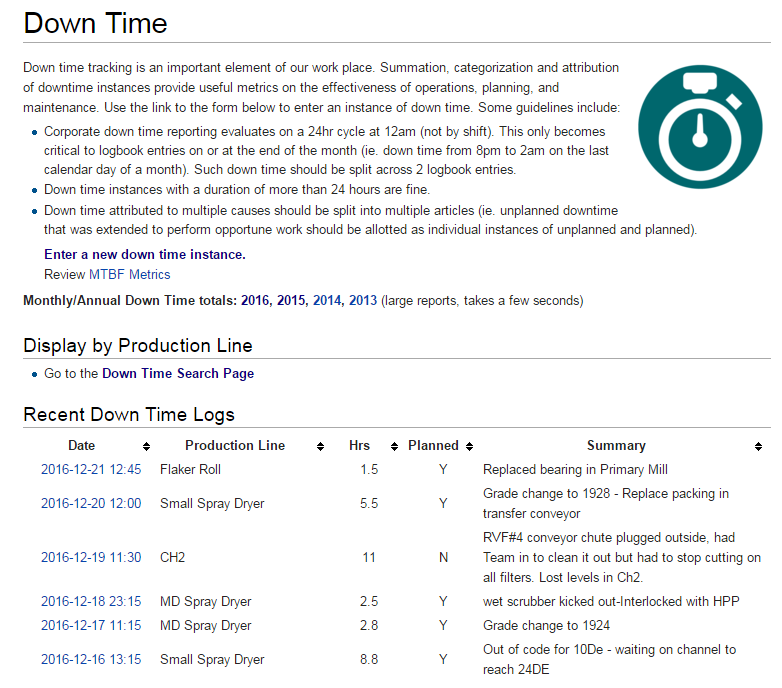Sort by Summary column arrows
This screenshot has width=782, height=688.
(758, 446)
